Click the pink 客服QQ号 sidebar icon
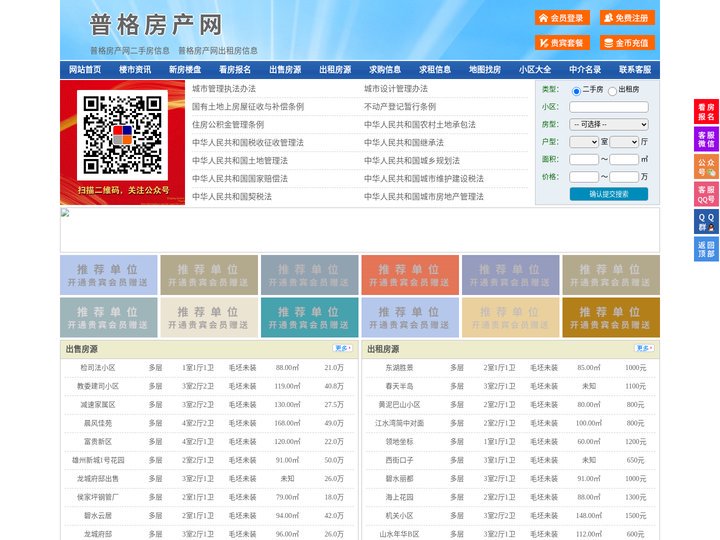 pos(706,194)
